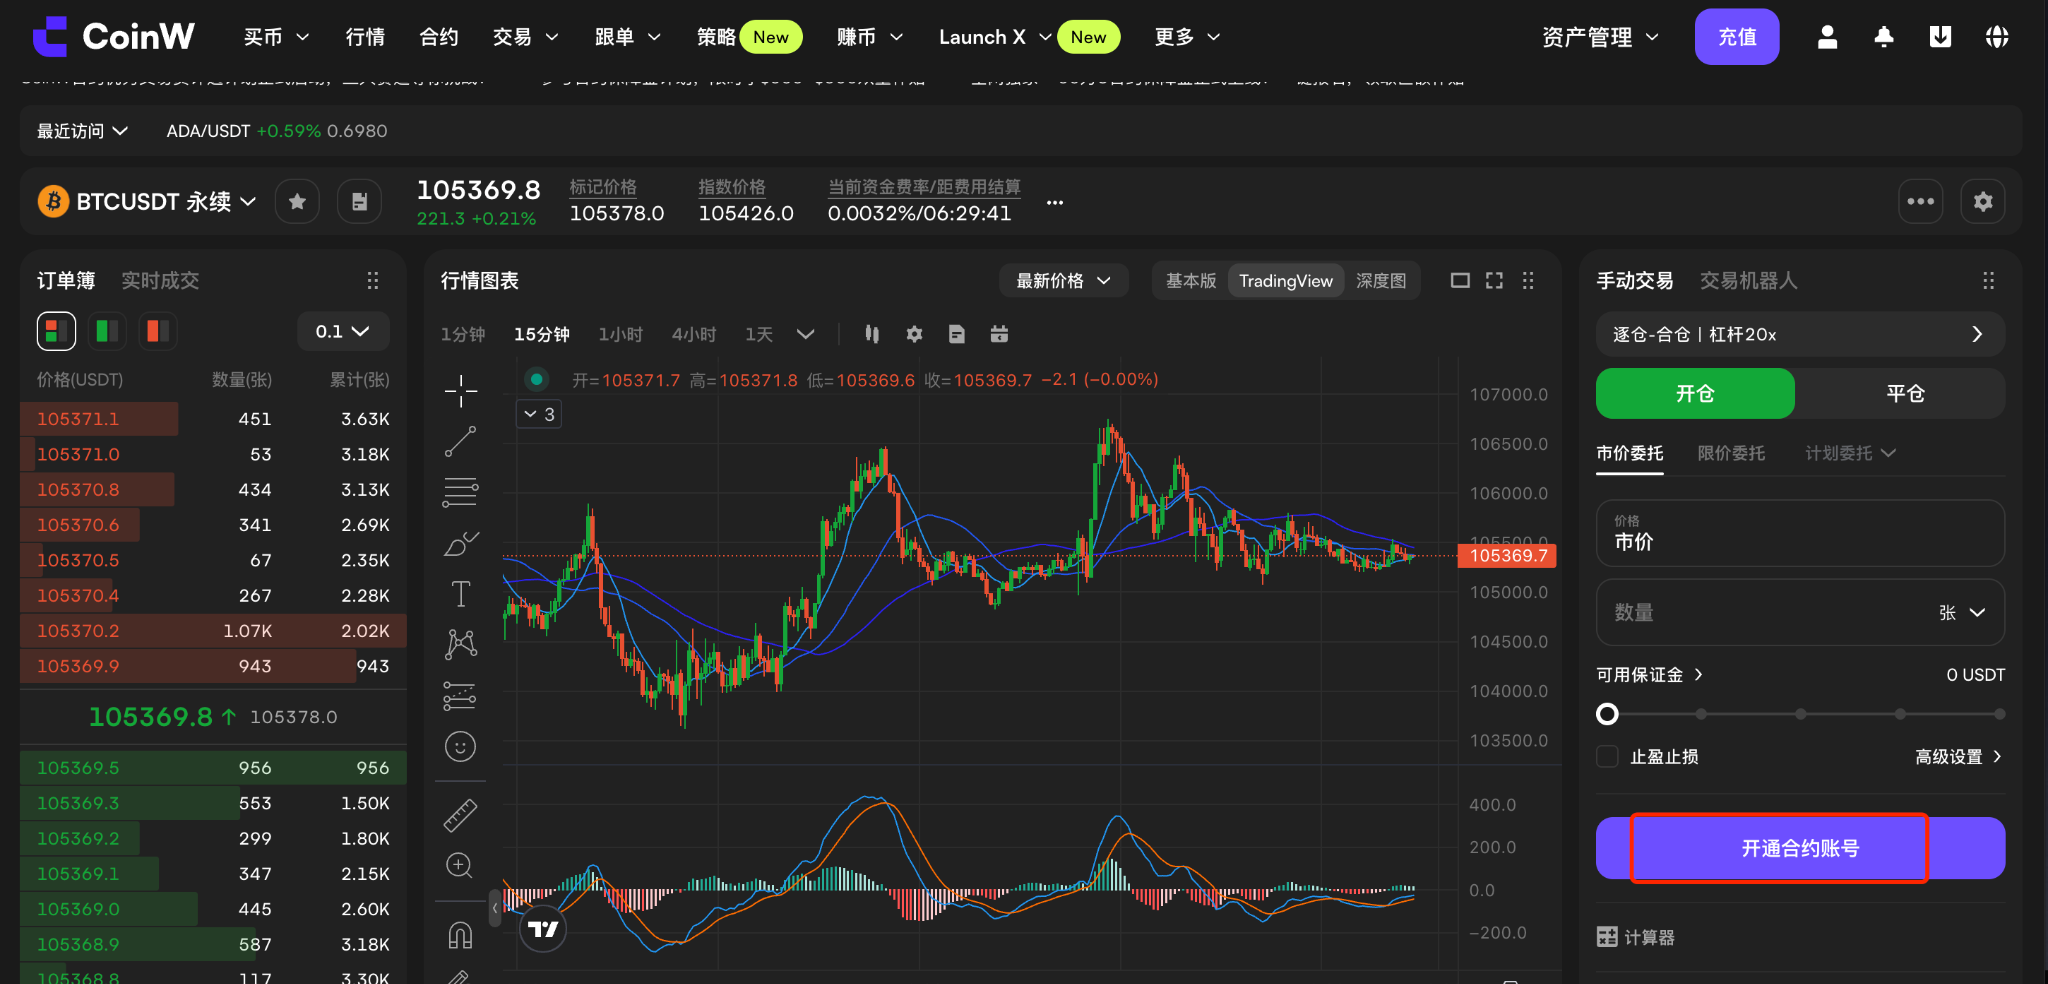The height and width of the screenshot is (984, 2048).
Task: Add BTCUSDT to favorites with star icon
Action: pos(297,202)
